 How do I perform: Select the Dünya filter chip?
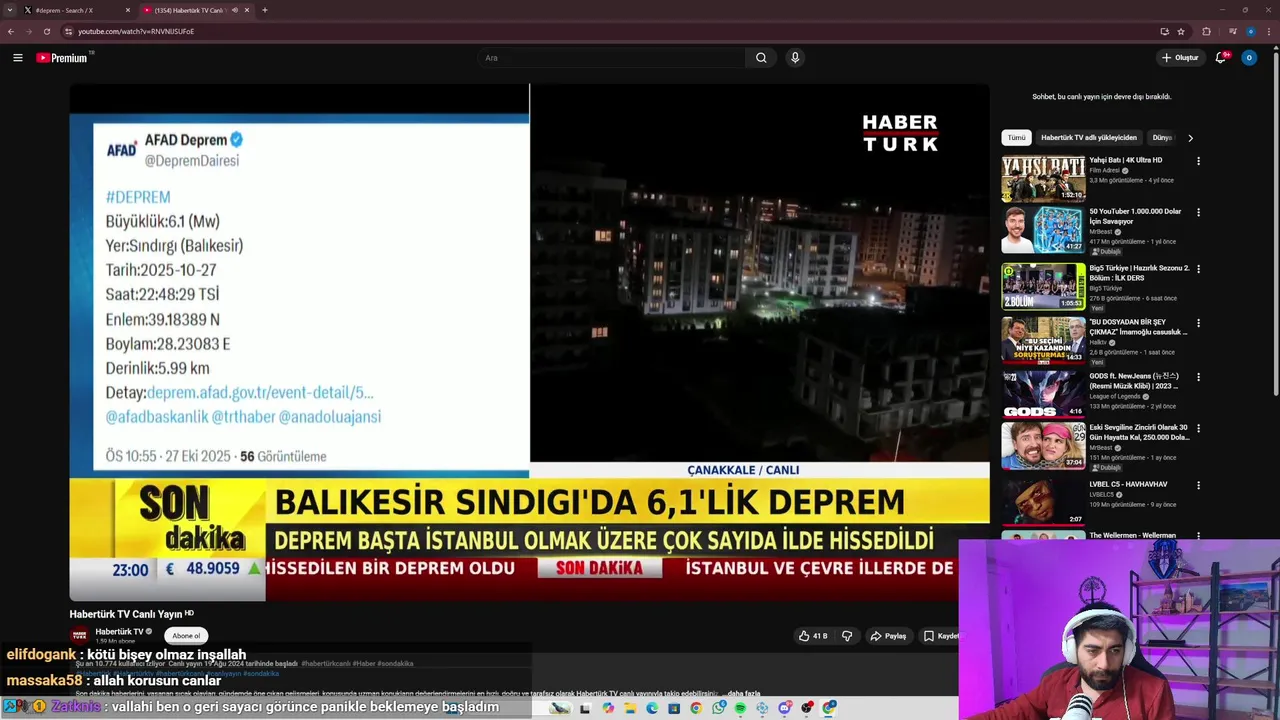pos(1162,137)
